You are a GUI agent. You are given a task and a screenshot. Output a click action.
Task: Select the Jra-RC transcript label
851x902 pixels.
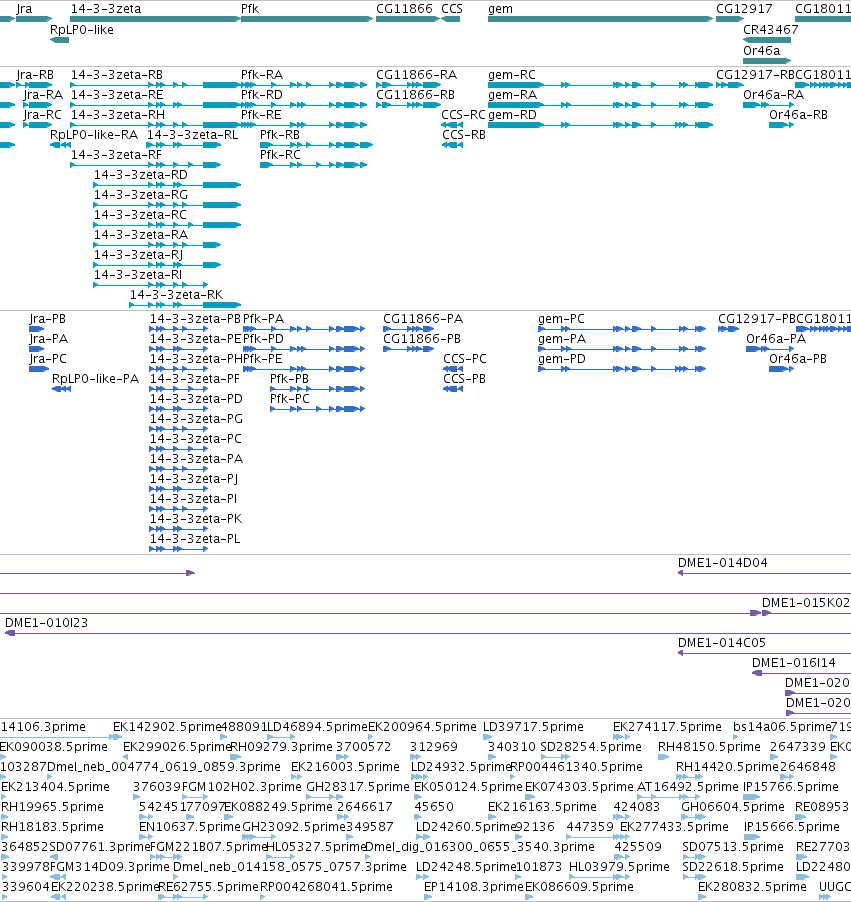coord(43,114)
